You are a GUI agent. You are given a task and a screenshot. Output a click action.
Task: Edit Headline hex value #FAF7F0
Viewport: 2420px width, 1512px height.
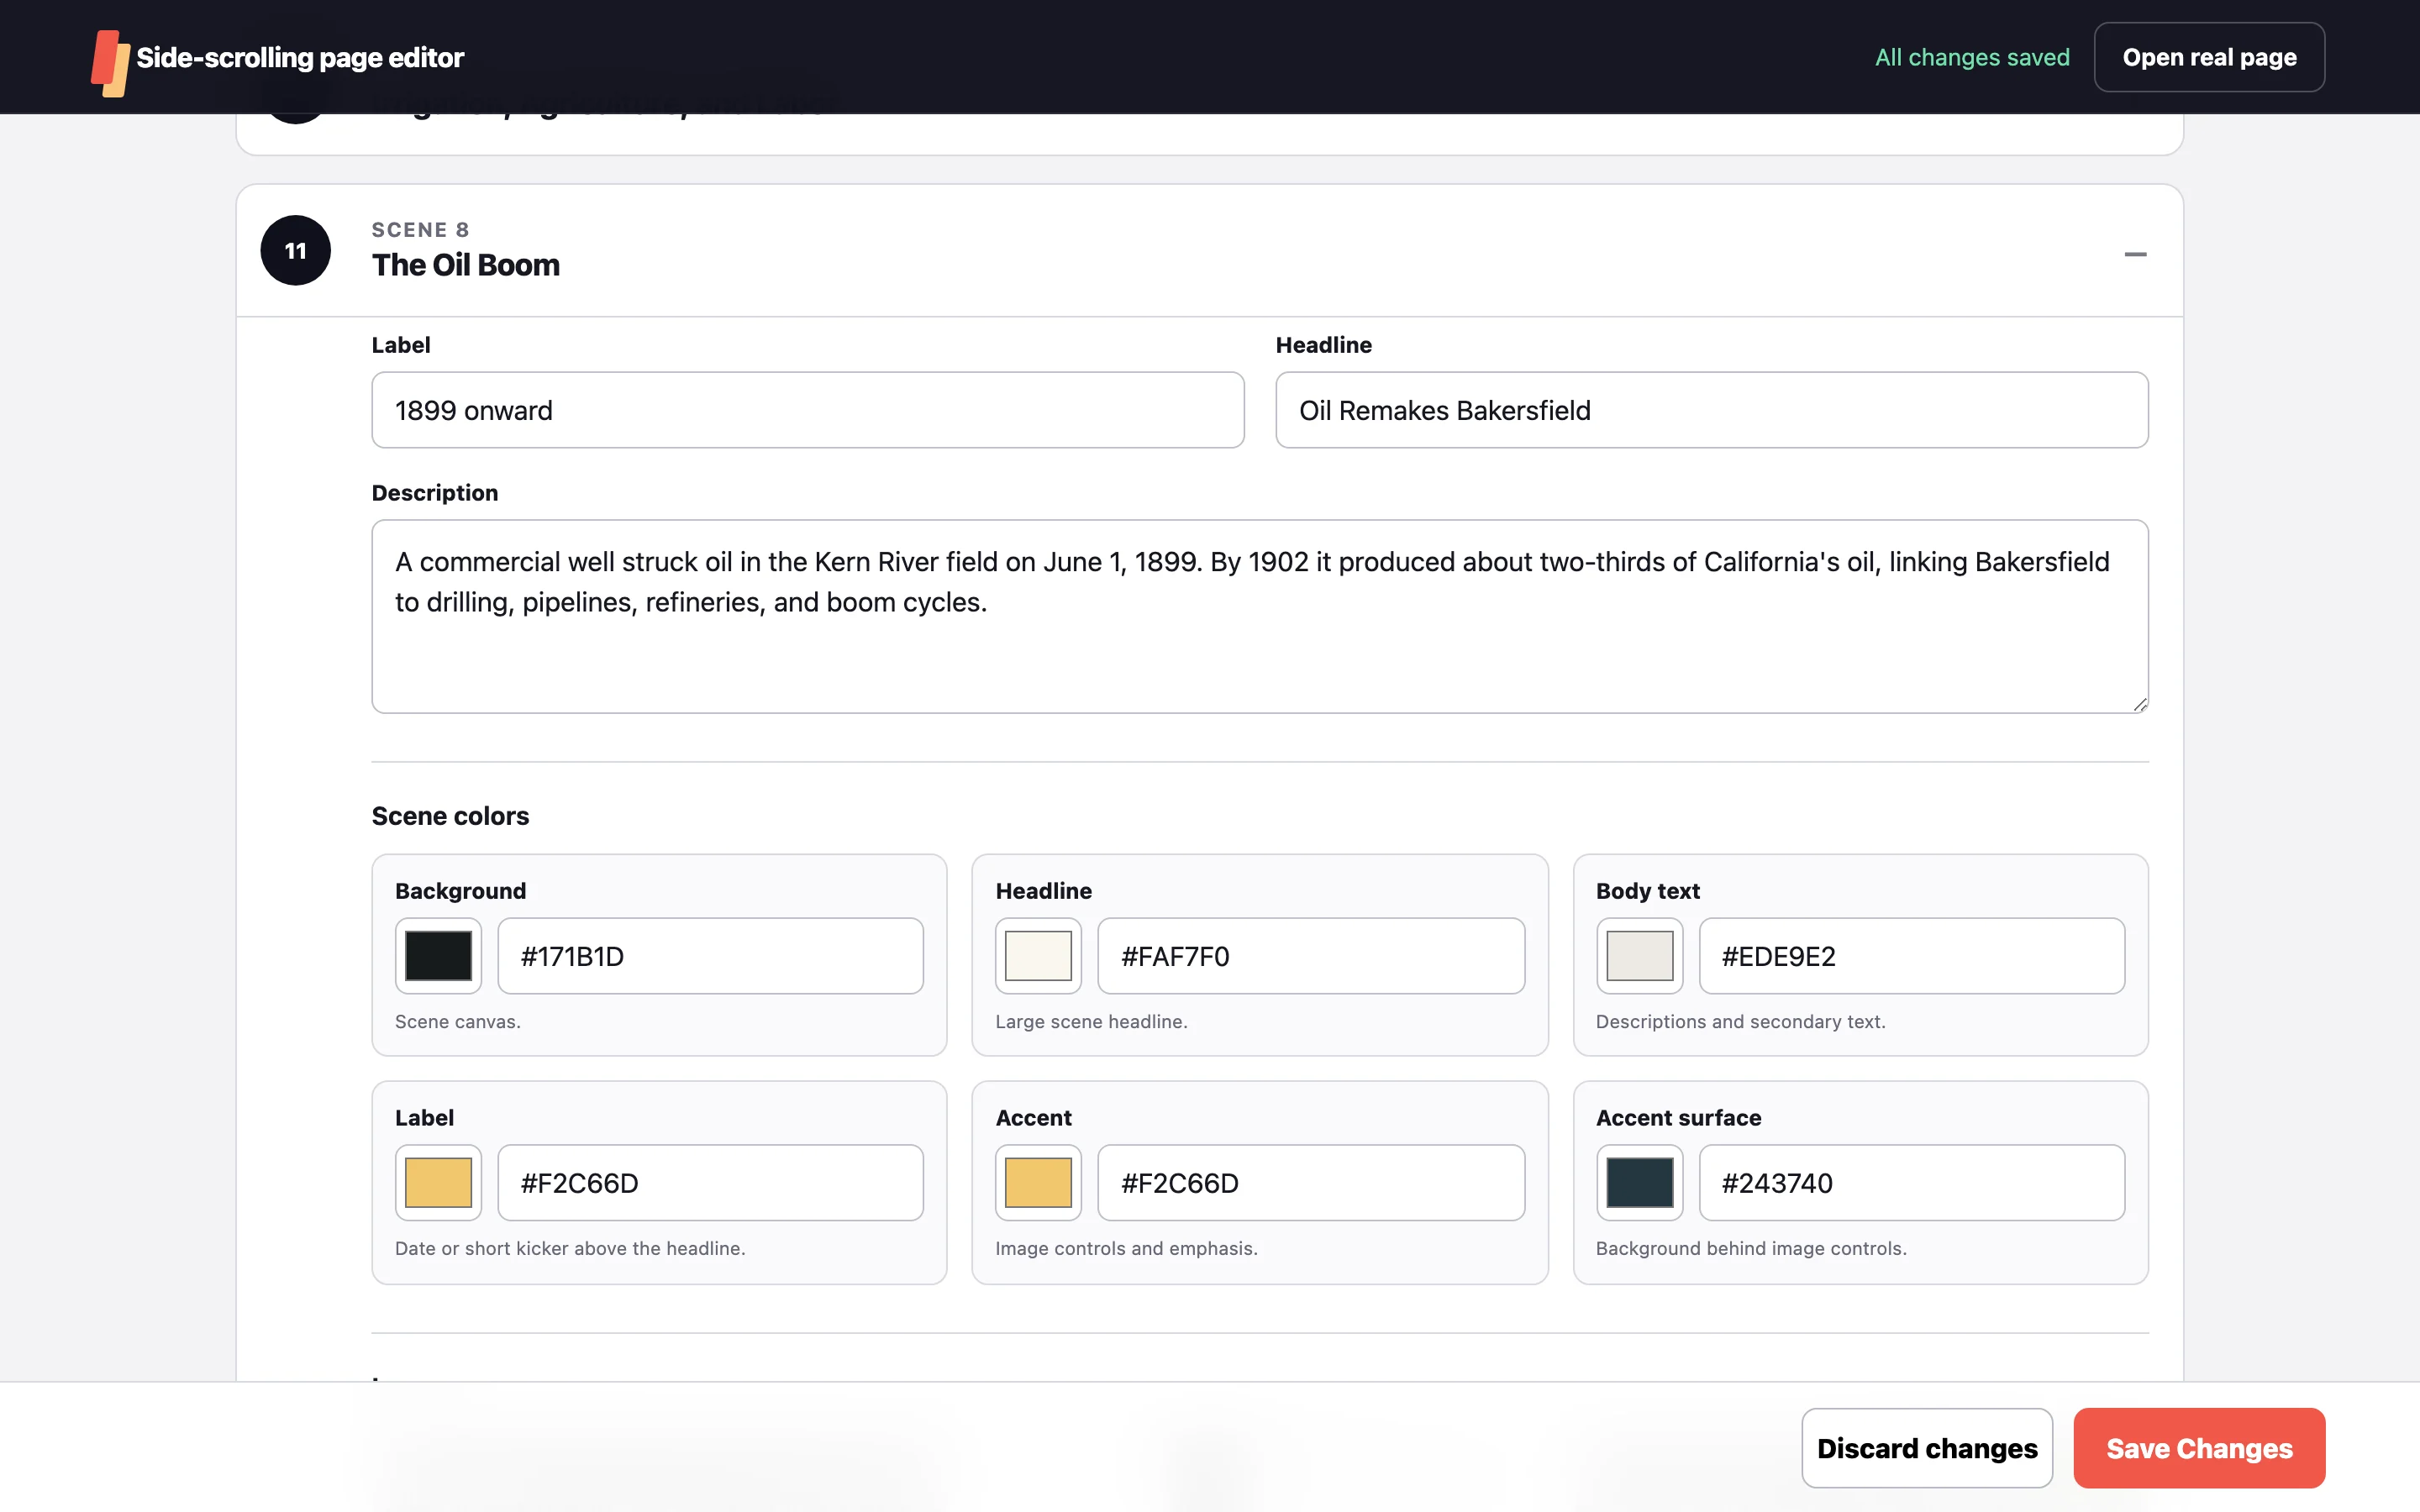[1311, 956]
